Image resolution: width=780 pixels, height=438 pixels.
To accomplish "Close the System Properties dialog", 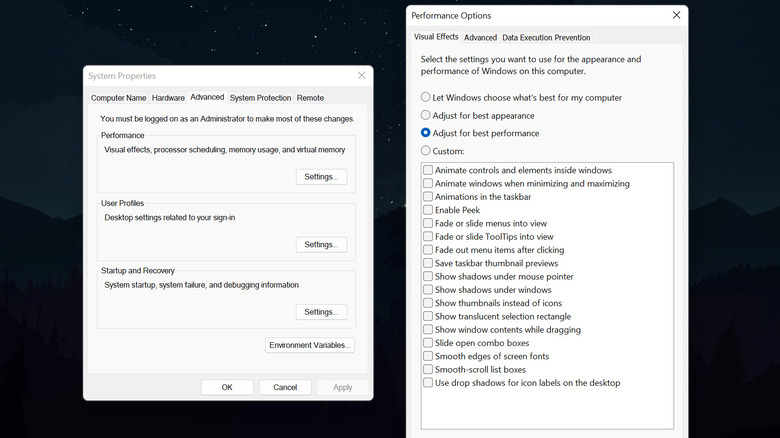I will pos(361,76).
